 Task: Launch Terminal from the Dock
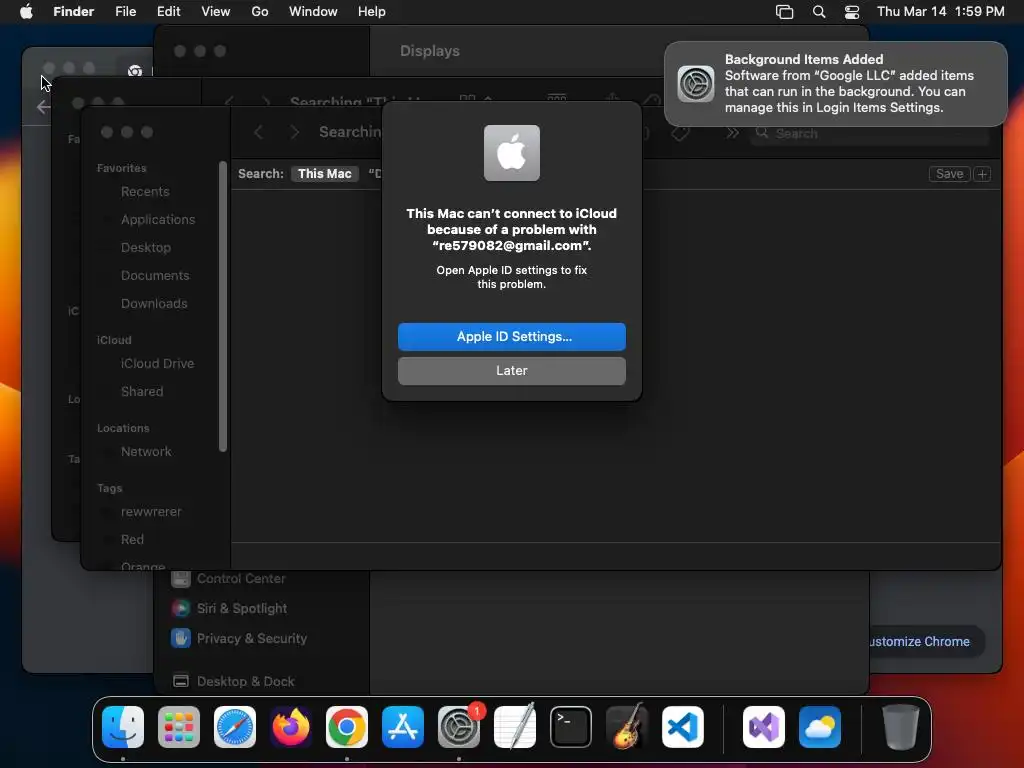tap(571, 727)
